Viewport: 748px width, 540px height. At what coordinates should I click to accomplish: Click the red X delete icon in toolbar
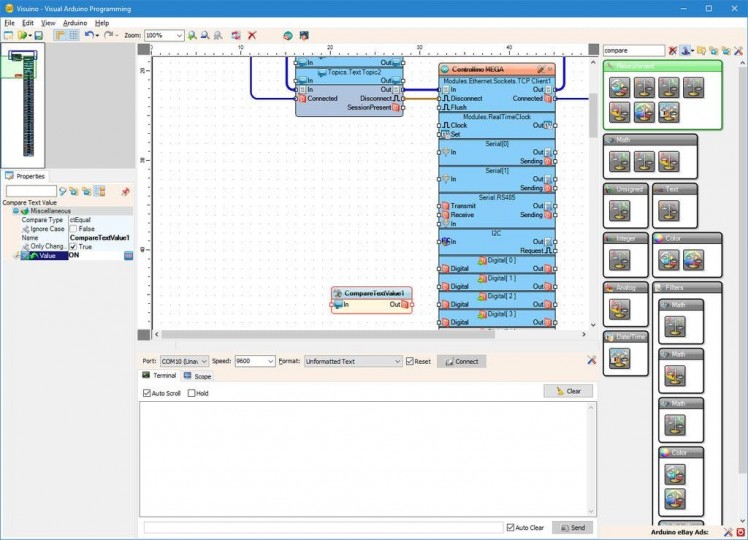(252, 35)
